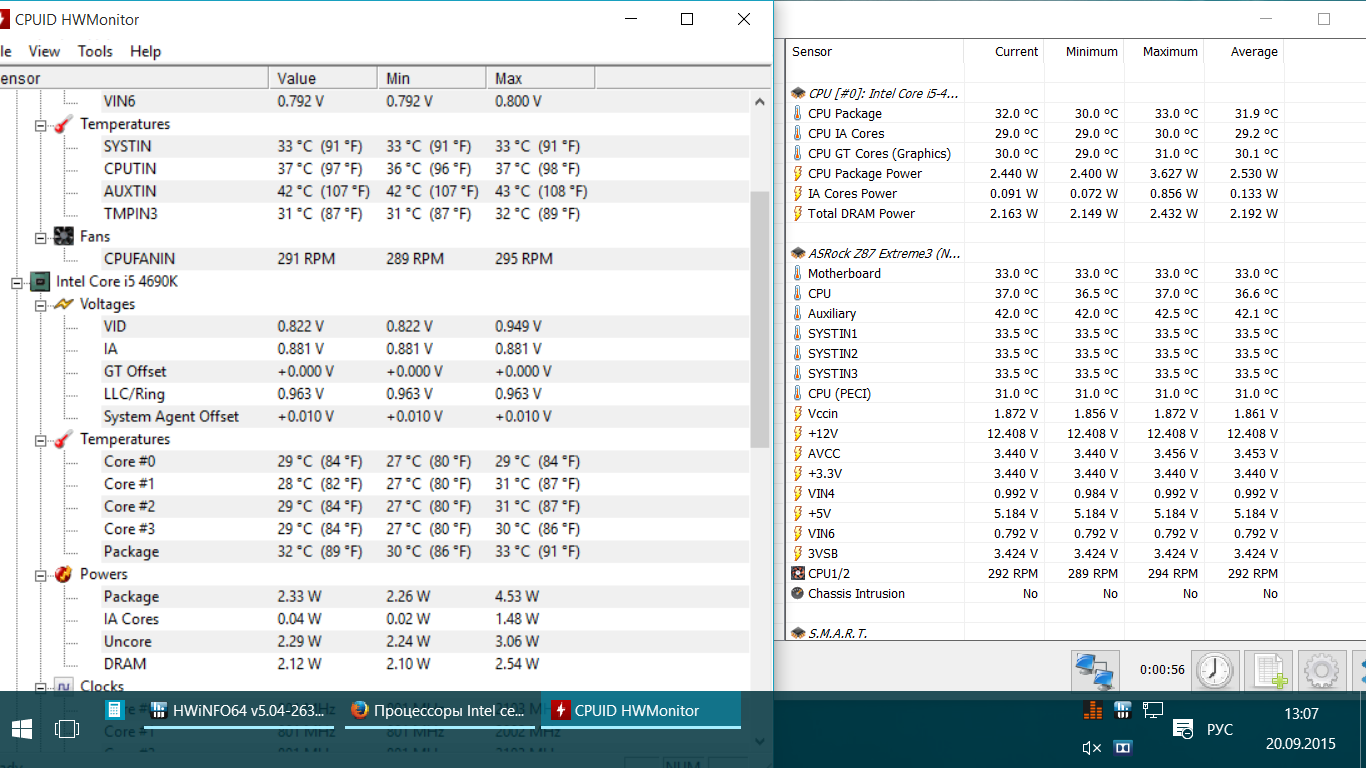
Task: Click the flame icon beside Powers
Action: point(64,574)
